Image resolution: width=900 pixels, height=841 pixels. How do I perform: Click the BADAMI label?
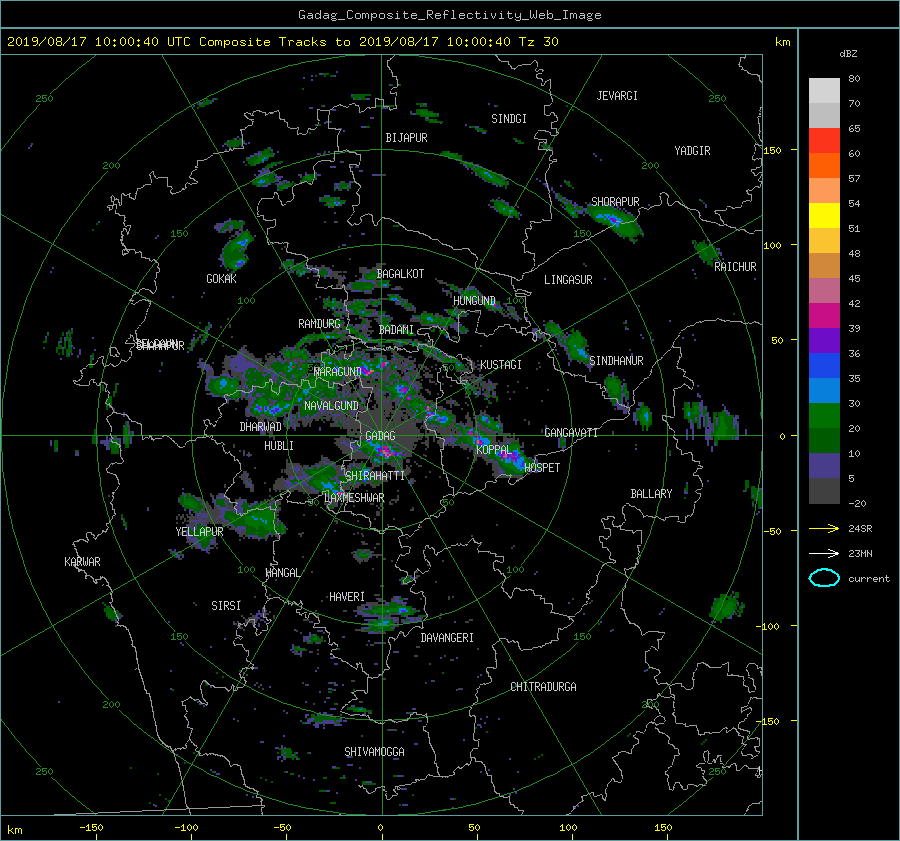[x=396, y=330]
